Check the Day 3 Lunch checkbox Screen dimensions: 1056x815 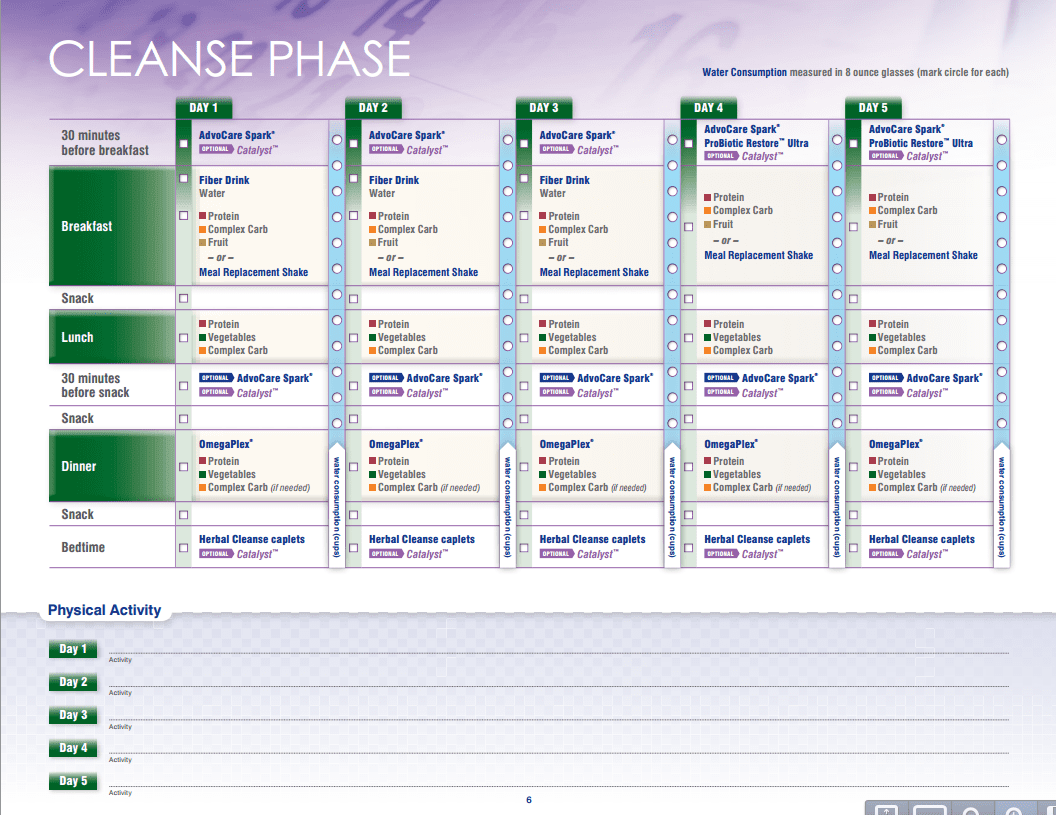(x=524, y=338)
